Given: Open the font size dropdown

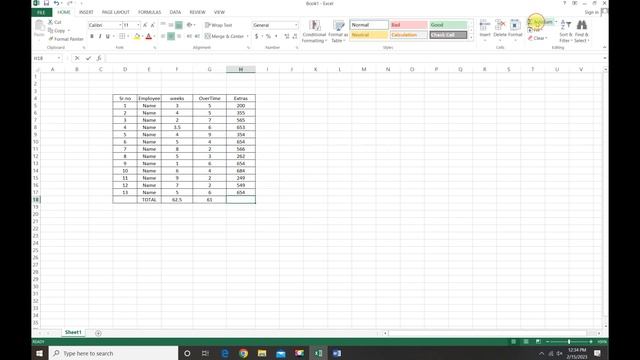Looking at the screenshot, I should 138,25.
